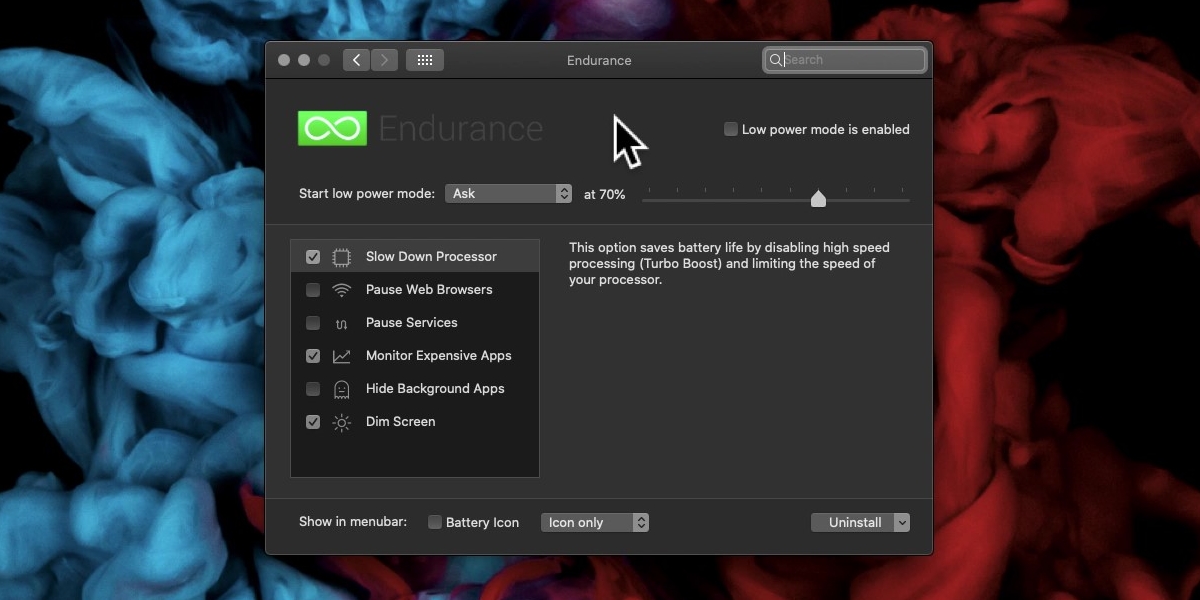Uncheck Monitor Expensive Apps checkbox

tap(313, 356)
